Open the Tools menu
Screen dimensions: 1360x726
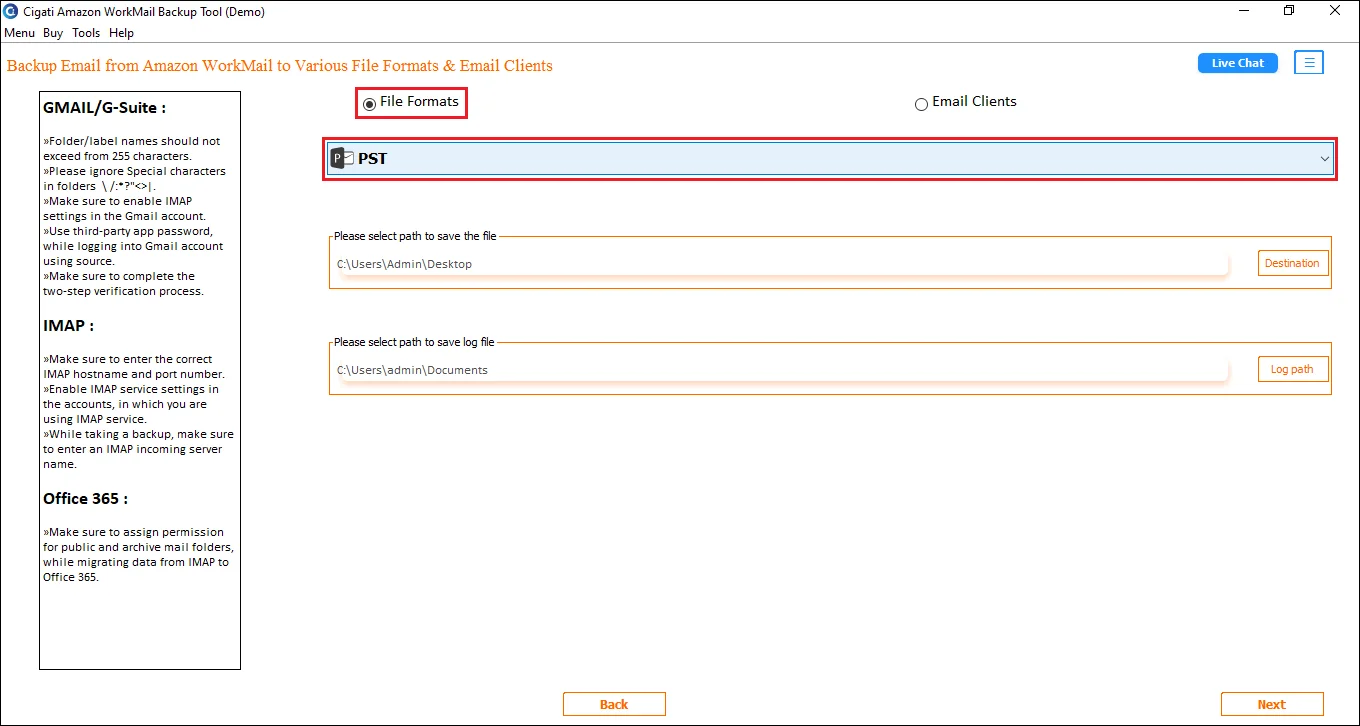point(86,33)
